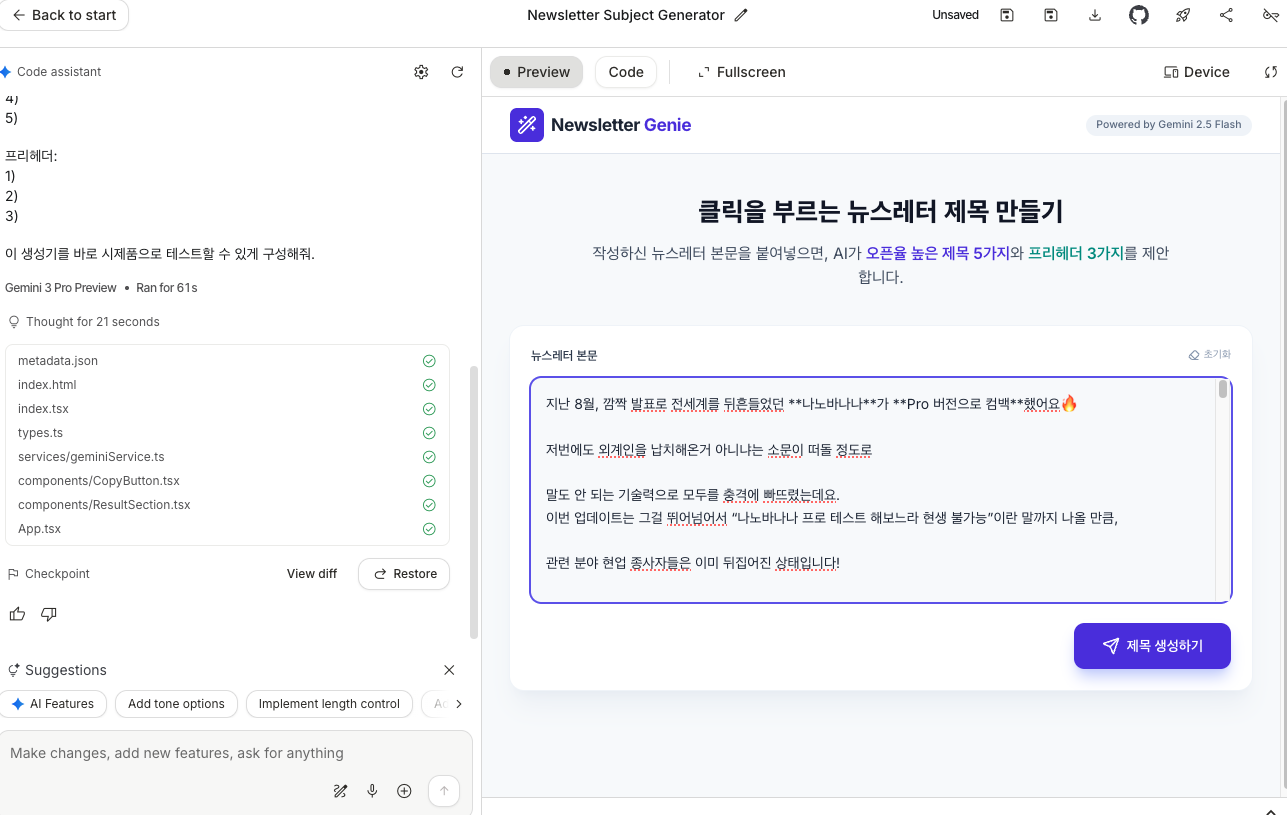Click the '제목 생성하기' generate button
The height and width of the screenshot is (815, 1287).
tap(1152, 646)
